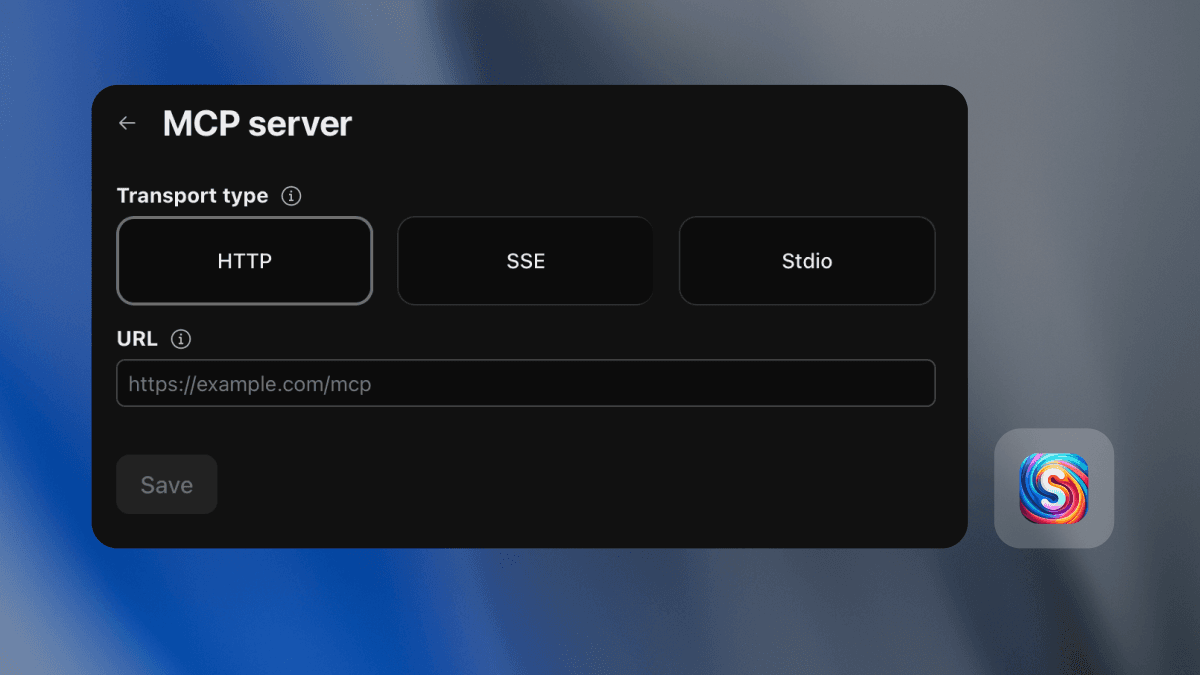Pick Stdio from the transport choices
1200x675 pixels.
(x=807, y=261)
